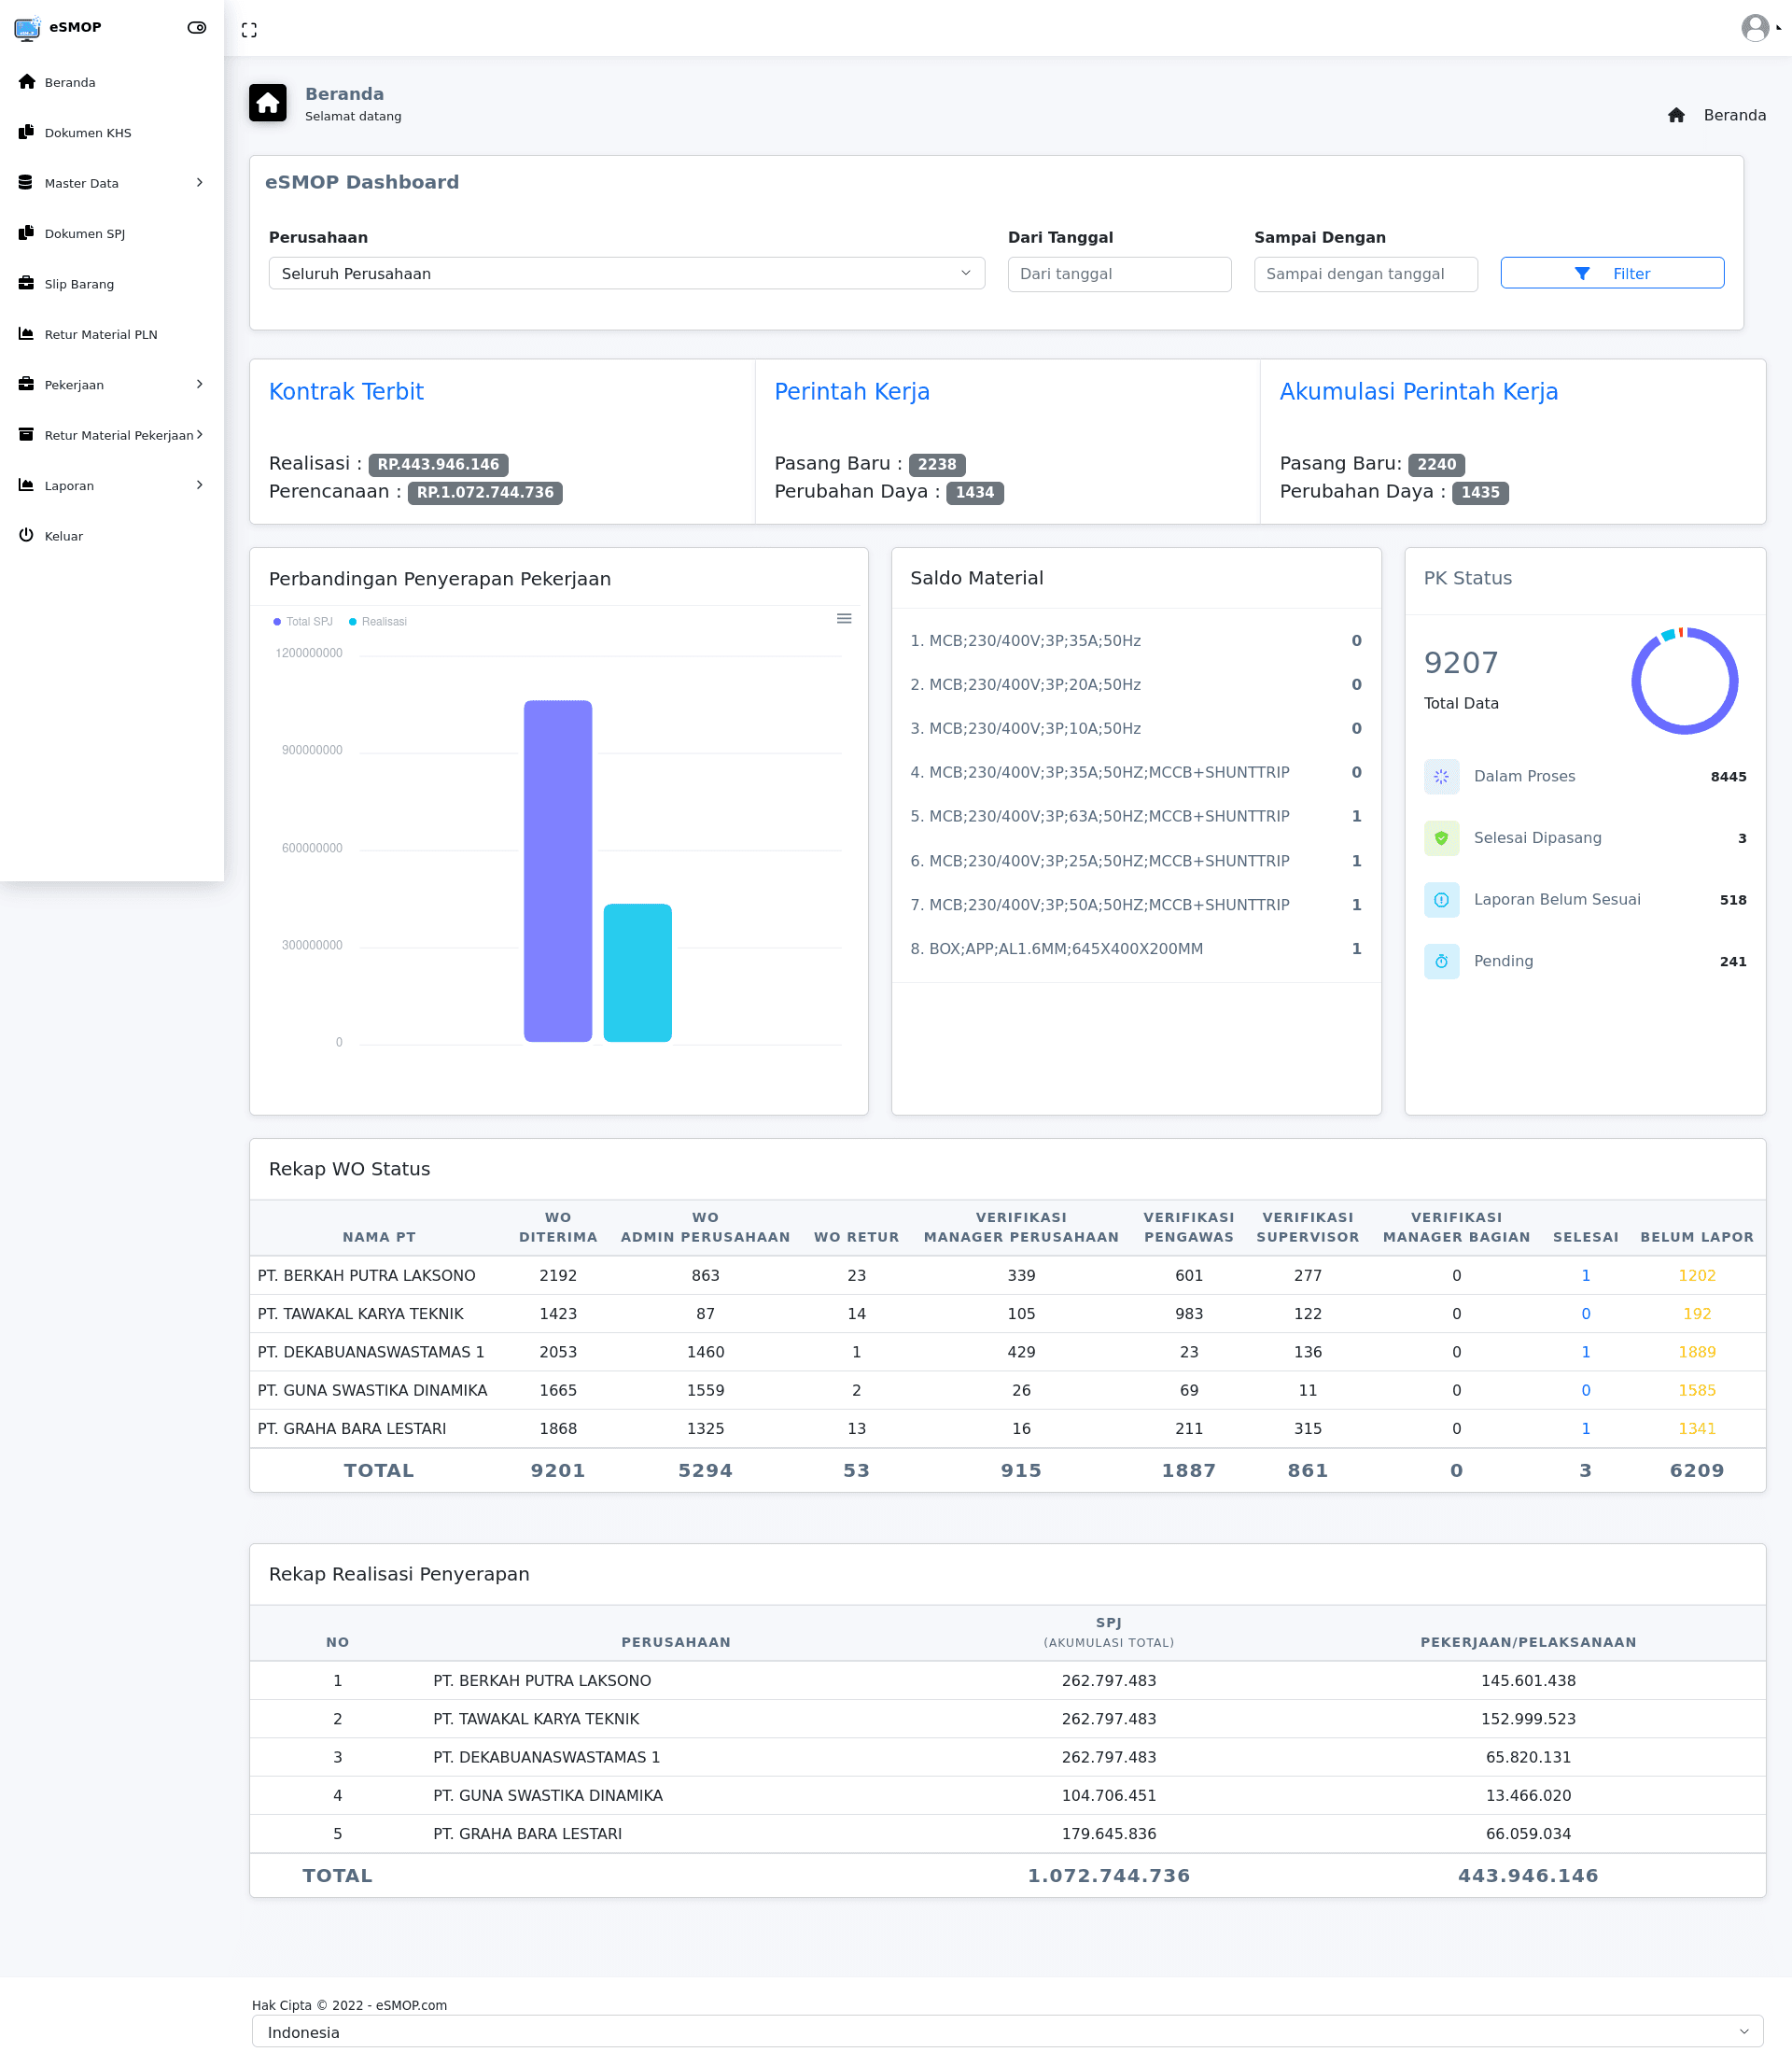The width and height of the screenshot is (1792, 2066).
Task: Click the Retur Material Pekerjaan archive icon
Action: point(27,435)
